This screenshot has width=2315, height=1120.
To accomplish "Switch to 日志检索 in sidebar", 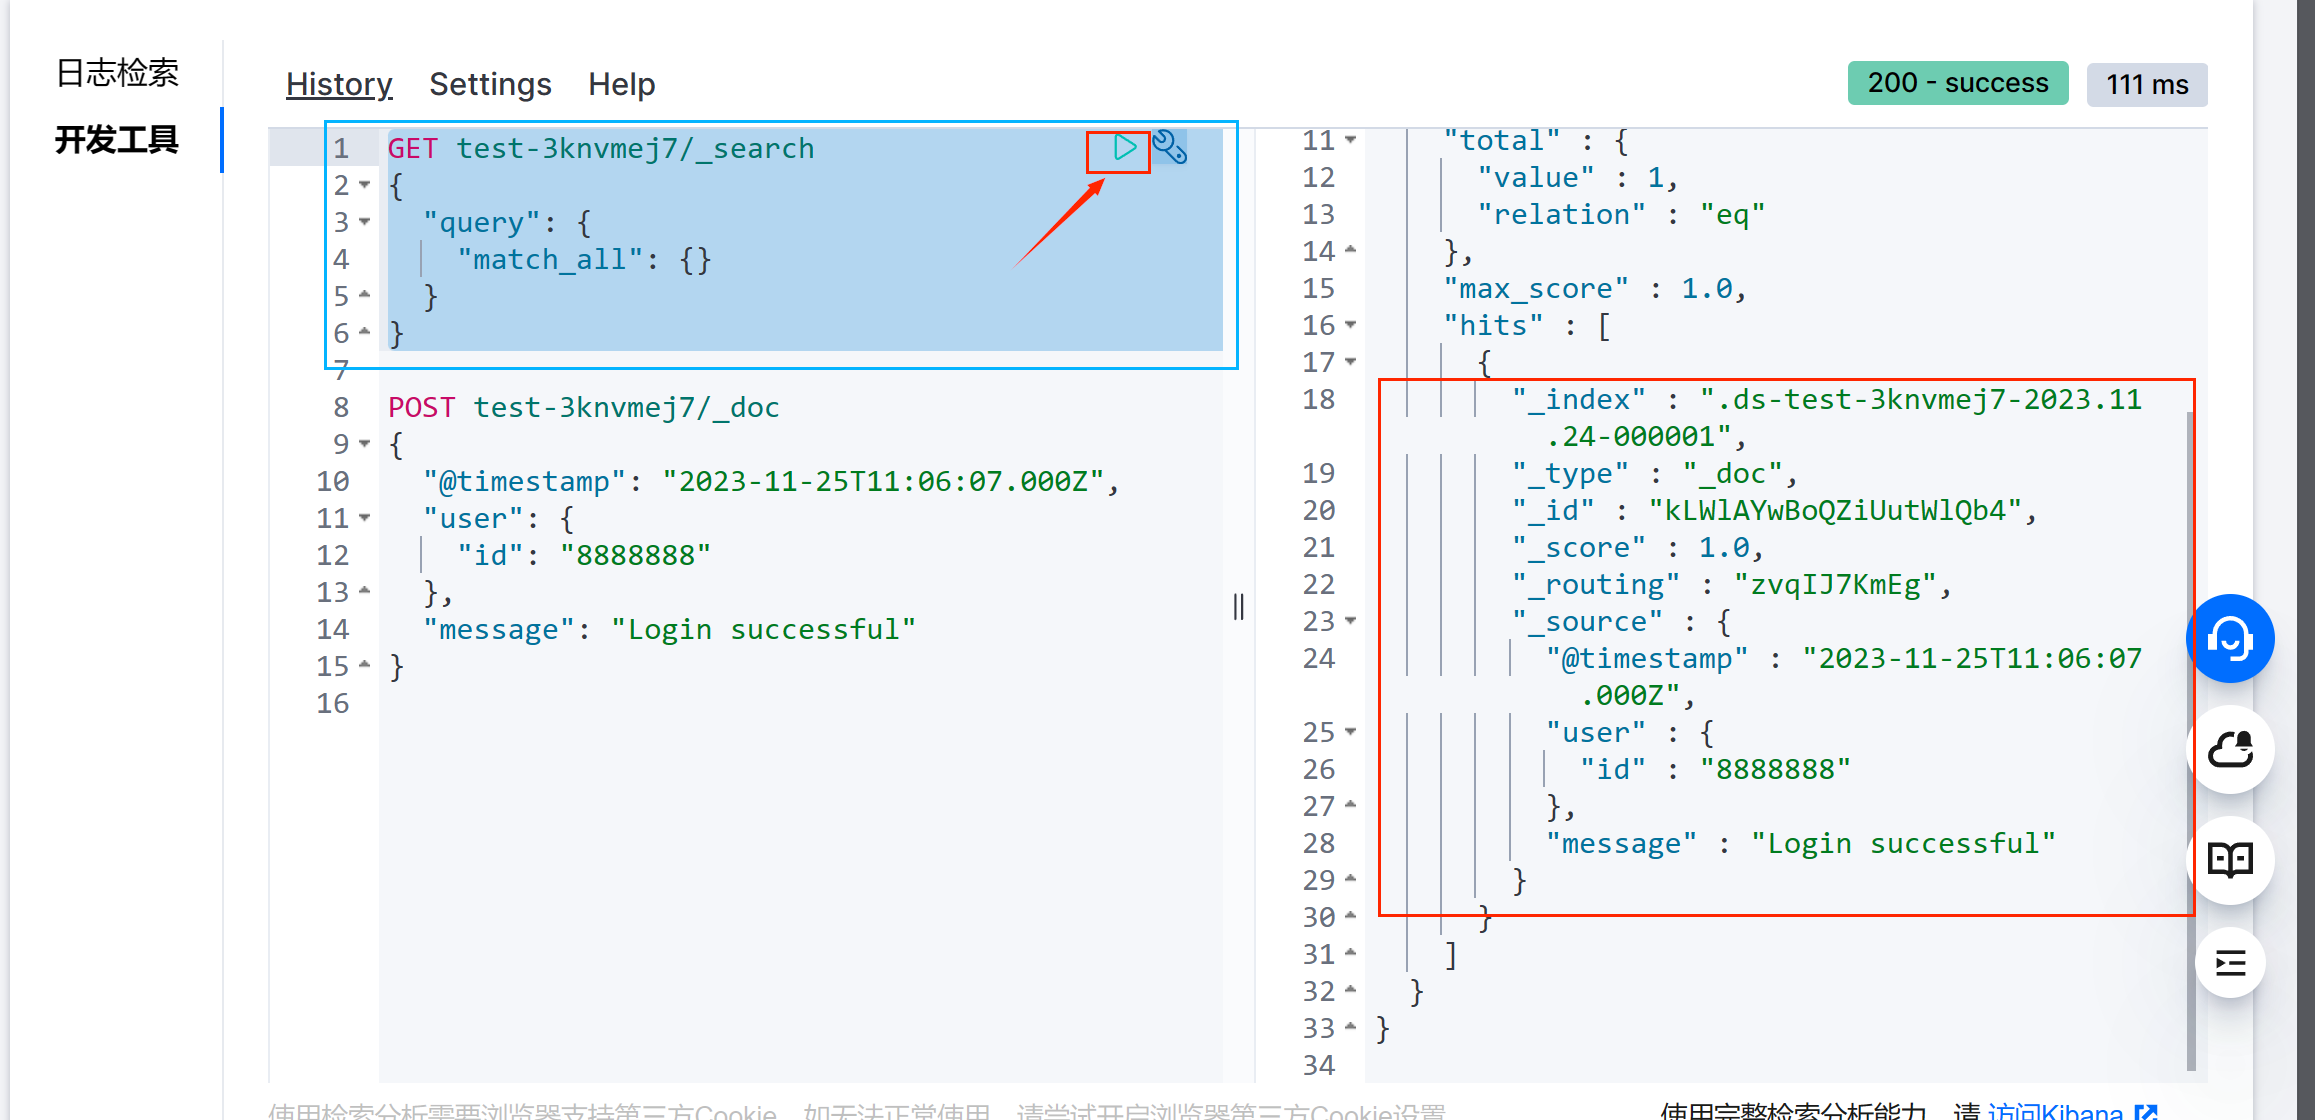I will pos(117,73).
